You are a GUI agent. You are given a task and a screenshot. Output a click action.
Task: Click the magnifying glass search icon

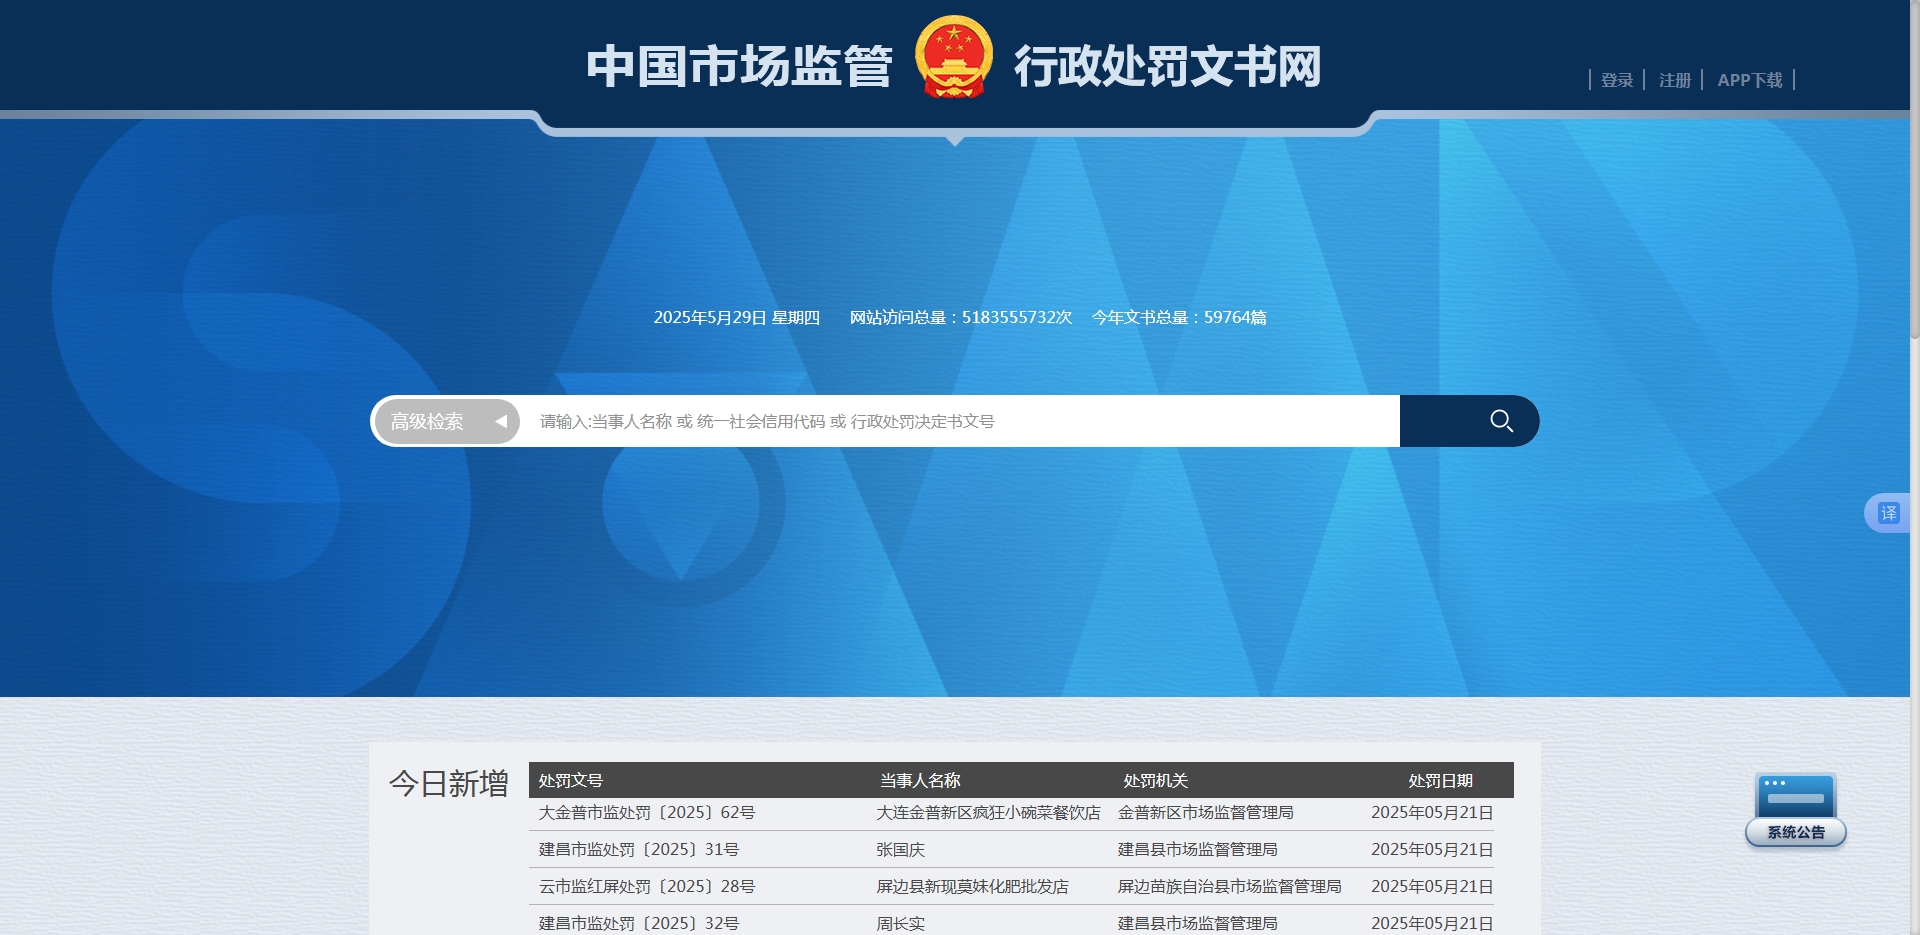pos(1500,421)
